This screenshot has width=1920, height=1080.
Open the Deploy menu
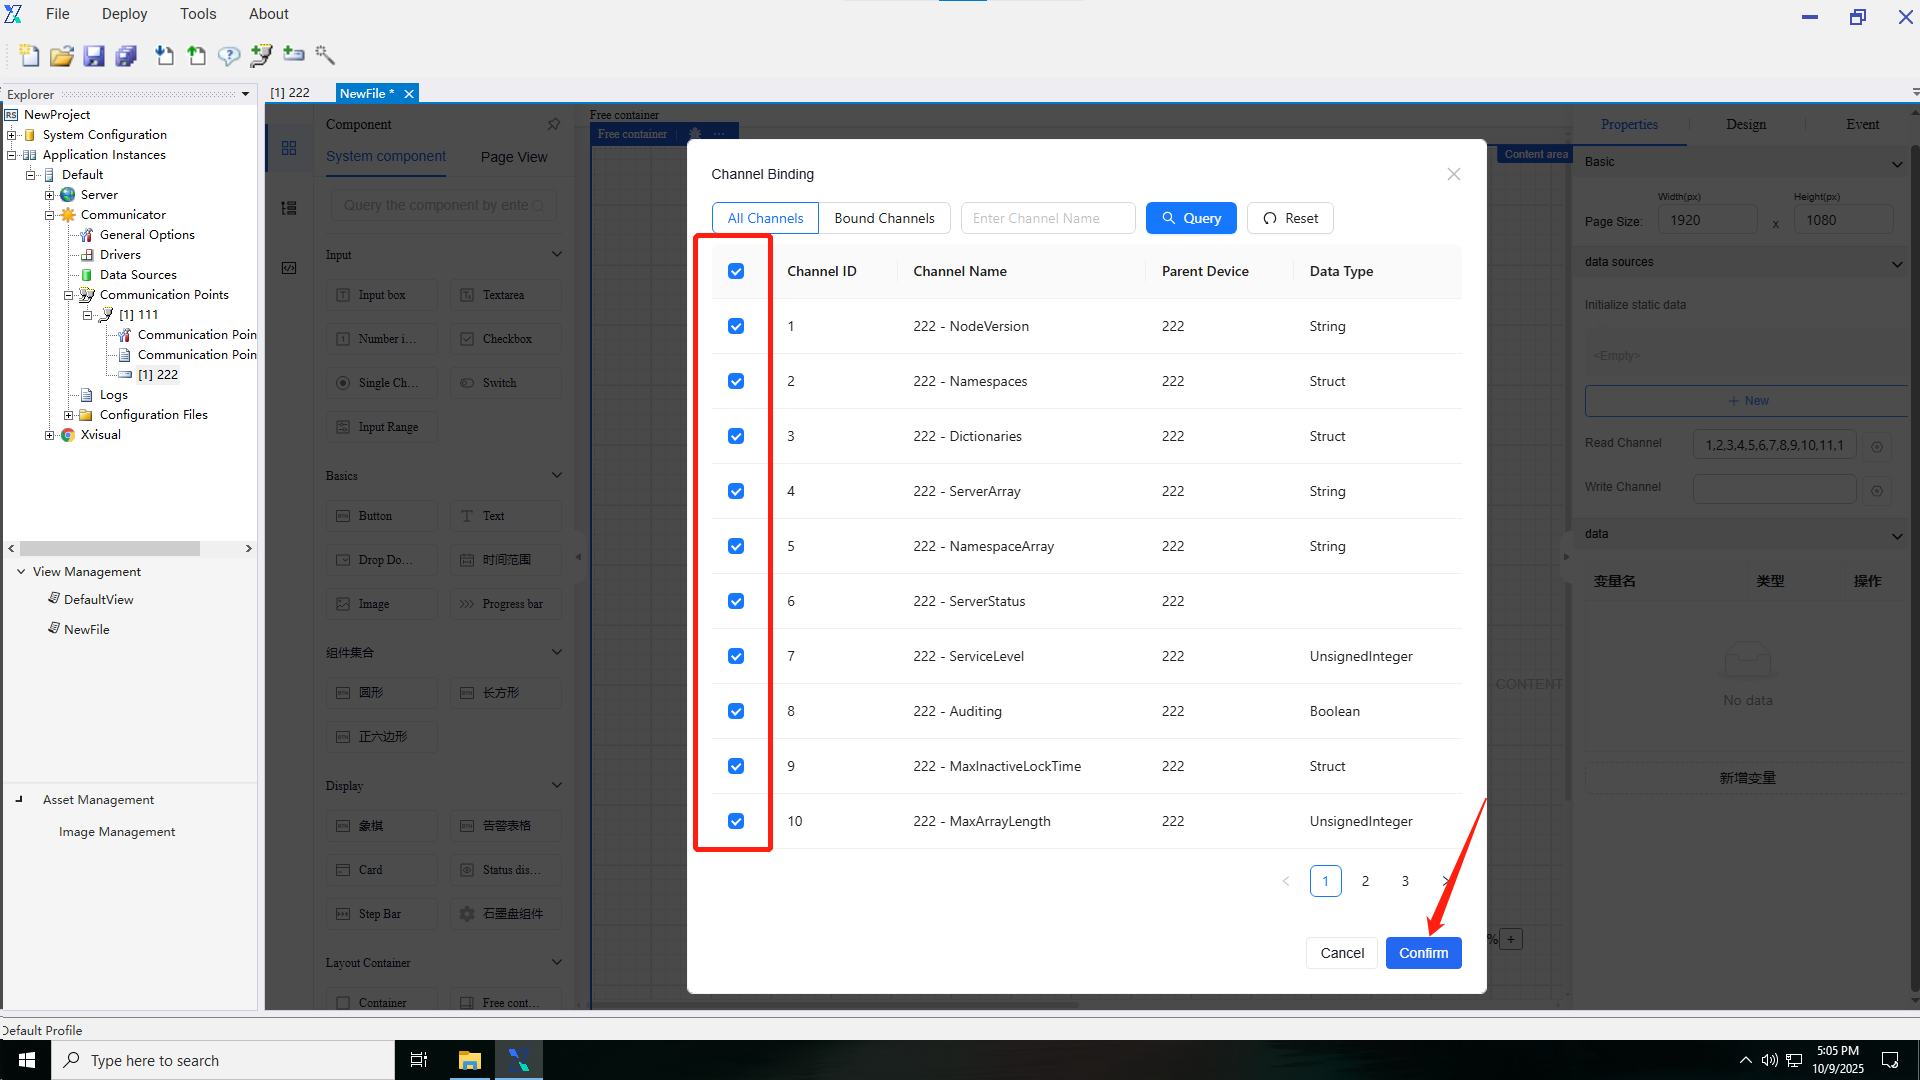(x=124, y=14)
